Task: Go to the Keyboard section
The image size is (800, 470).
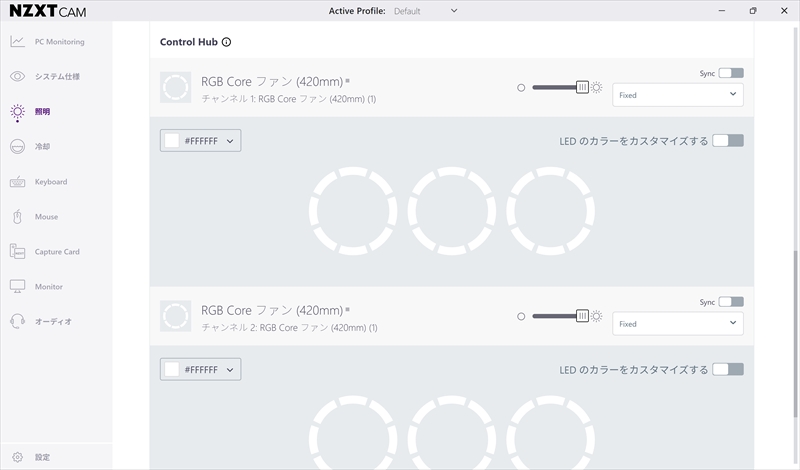Action: 50,182
